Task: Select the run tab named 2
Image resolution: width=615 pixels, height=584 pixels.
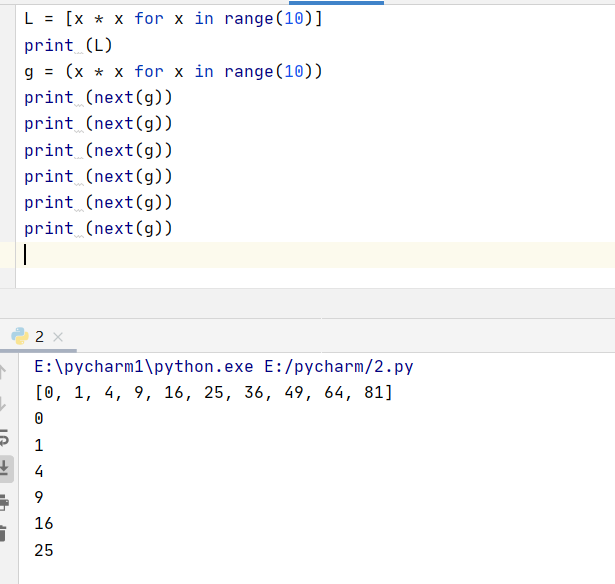Action: tap(38, 337)
